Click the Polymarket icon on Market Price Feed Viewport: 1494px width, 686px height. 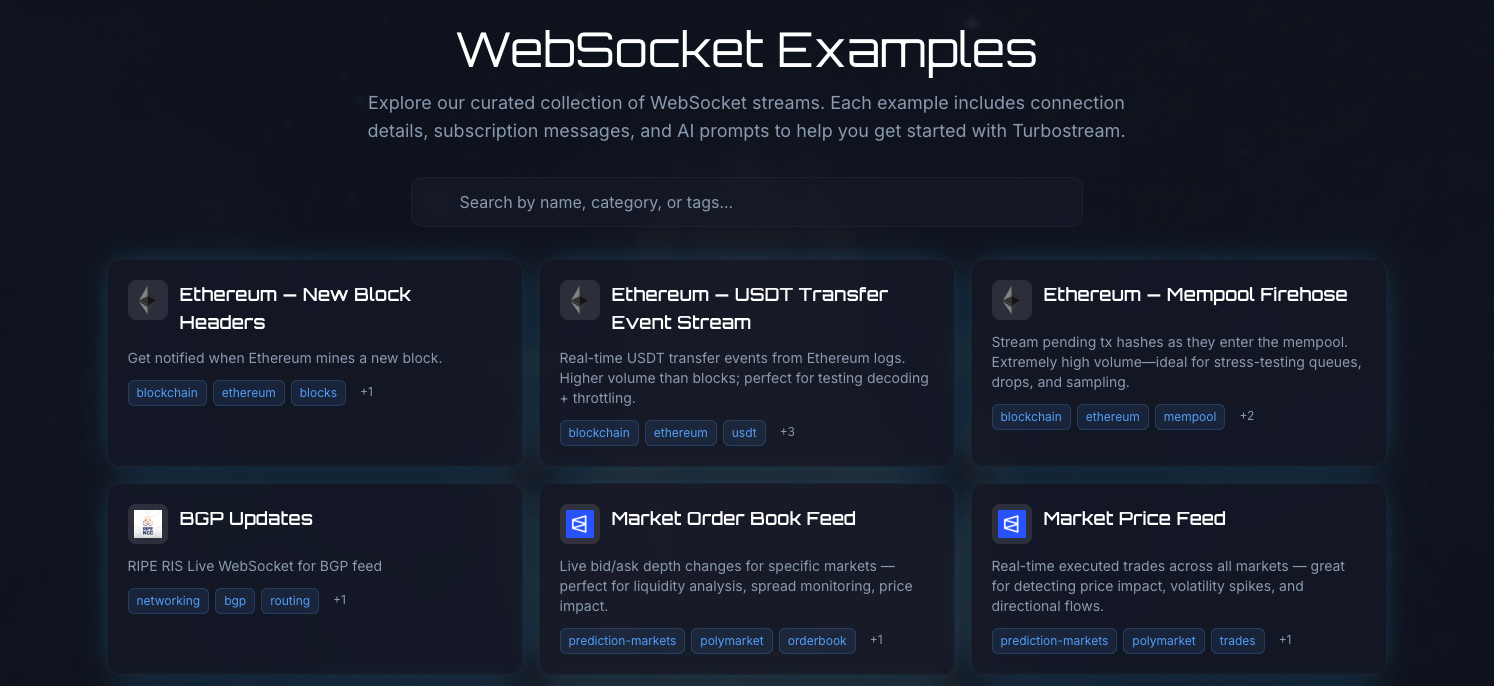[1012, 524]
